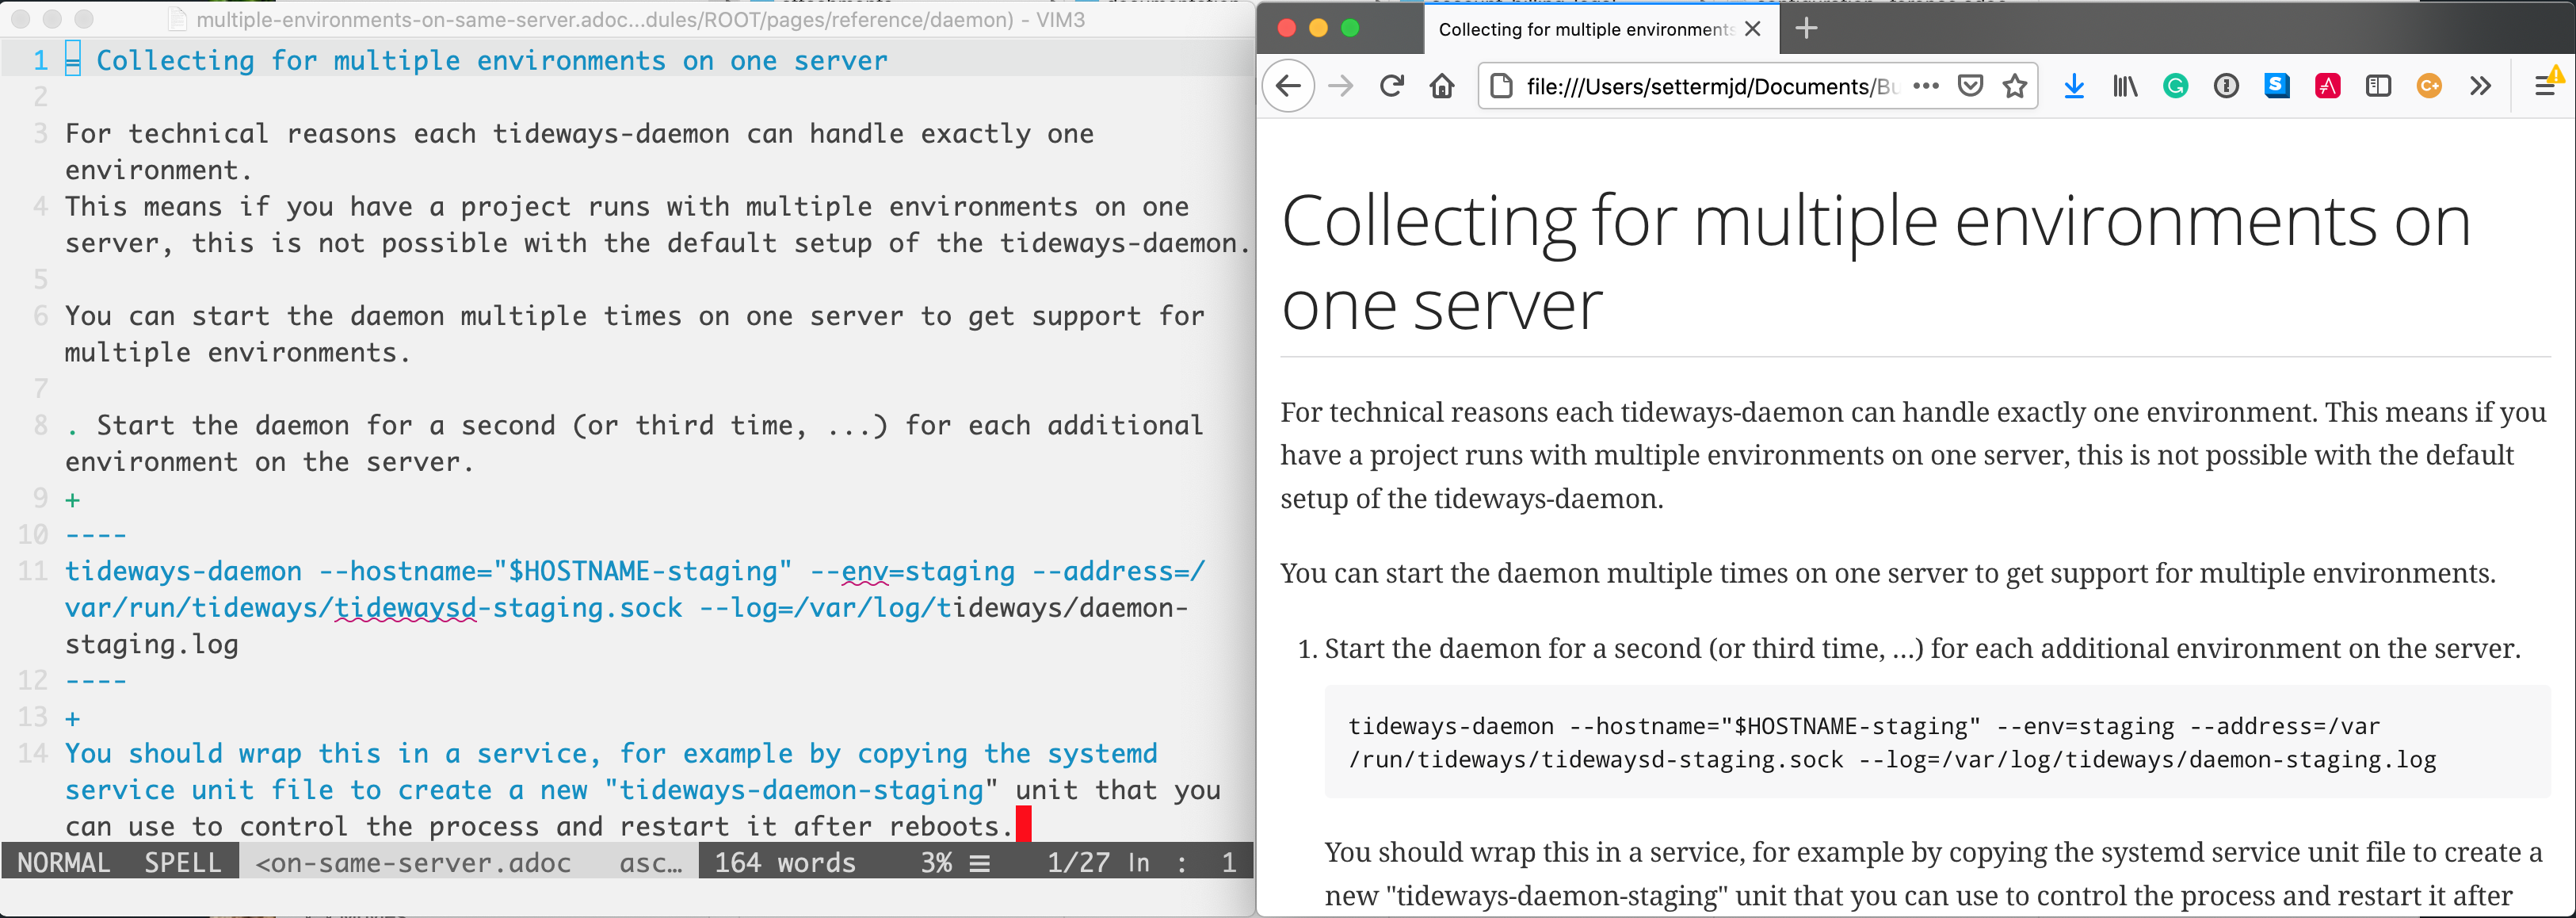Screen dimensions: 2576x918
Task: Open the 1Password extension
Action: [x=2226, y=86]
